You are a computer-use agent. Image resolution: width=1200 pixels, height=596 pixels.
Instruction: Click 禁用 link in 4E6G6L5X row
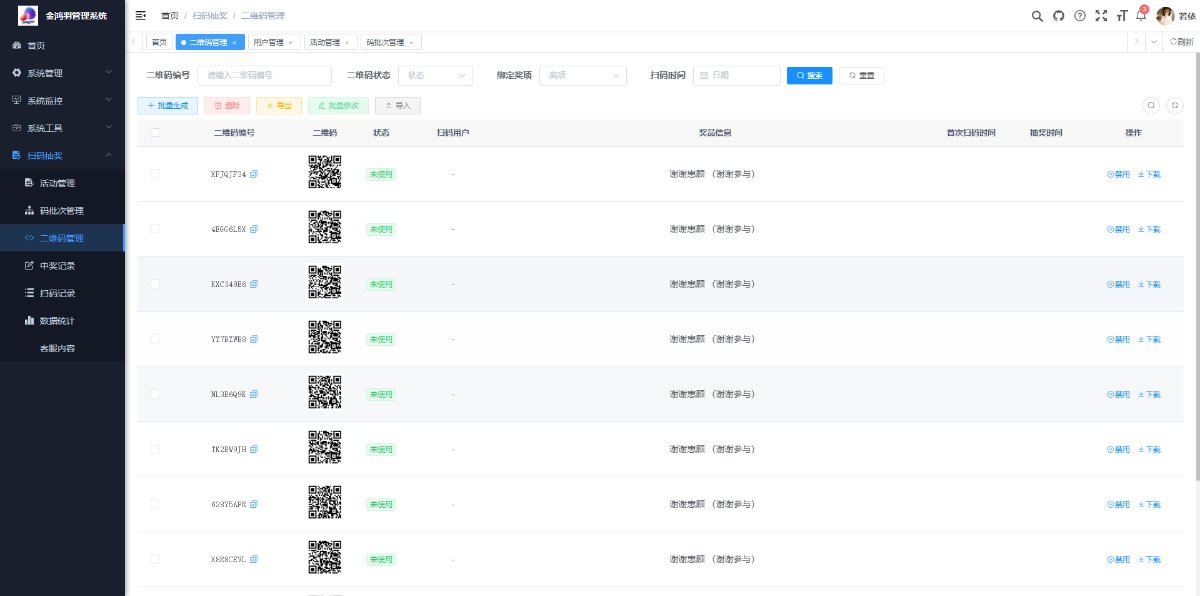click(x=1118, y=229)
